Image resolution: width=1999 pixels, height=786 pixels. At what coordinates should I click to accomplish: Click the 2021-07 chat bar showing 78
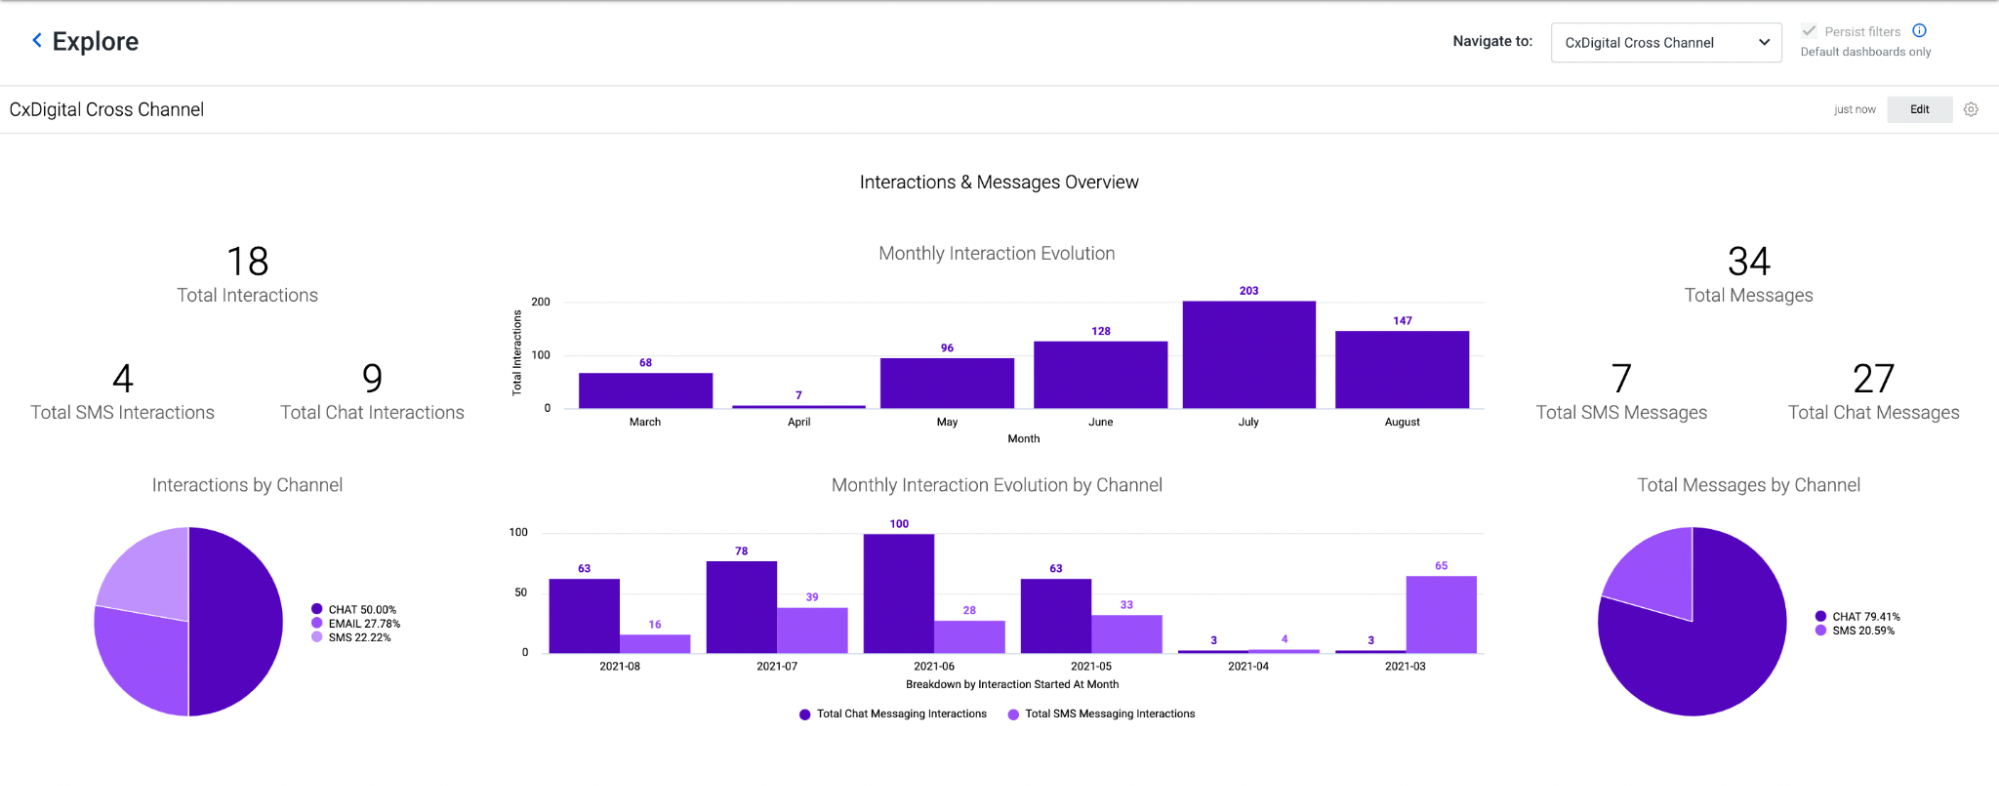pos(741,607)
